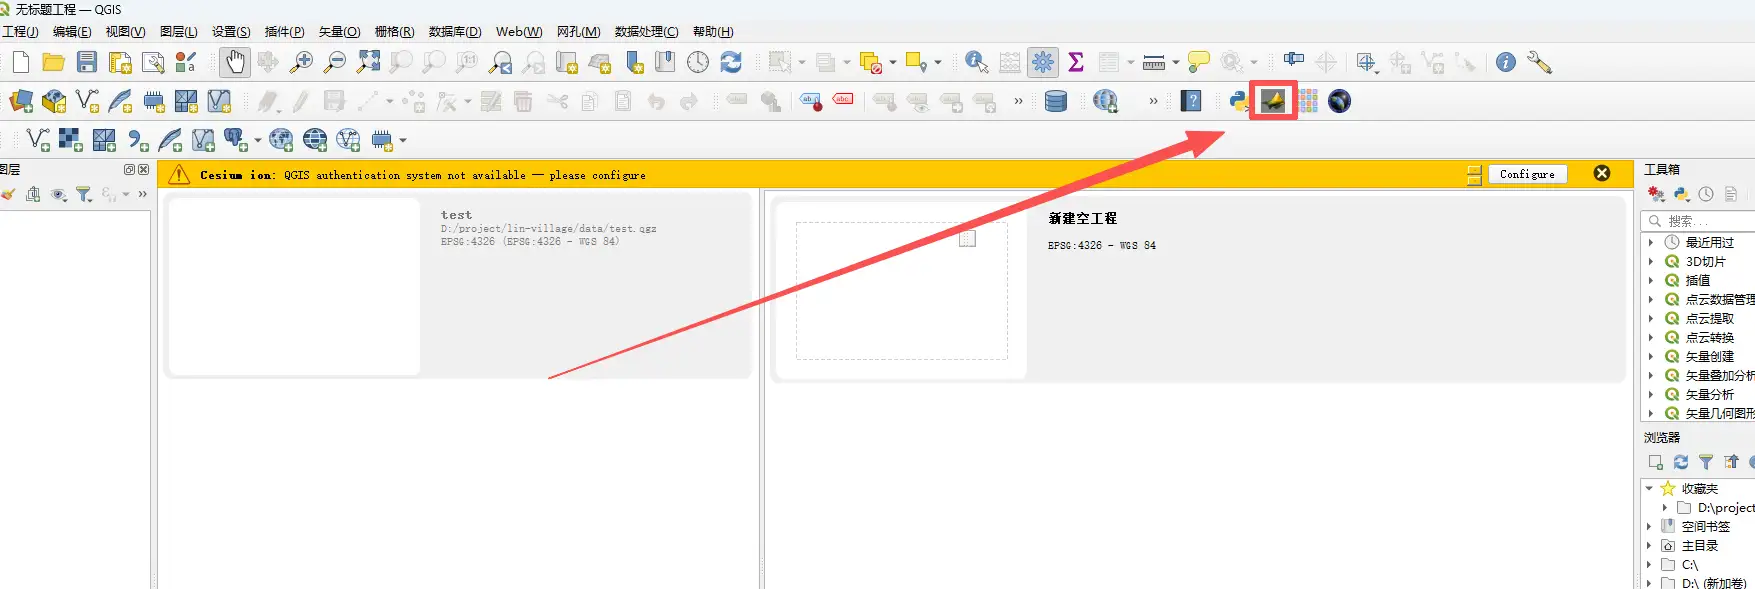This screenshot has height=589, width=1755.
Task: Open the measure tool dropdown arrow
Action: [x=1176, y=63]
